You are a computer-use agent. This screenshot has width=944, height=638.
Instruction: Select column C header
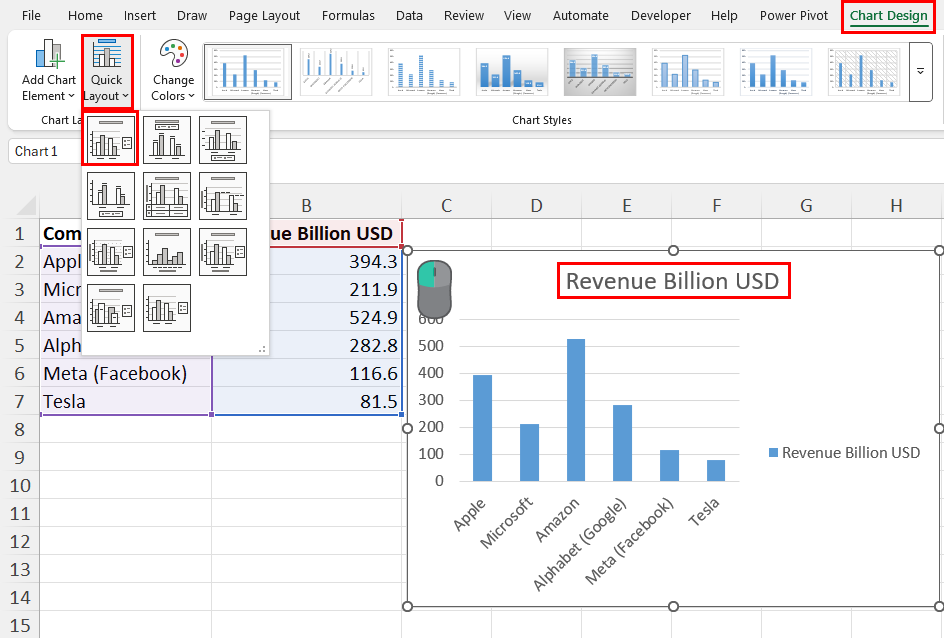446,206
